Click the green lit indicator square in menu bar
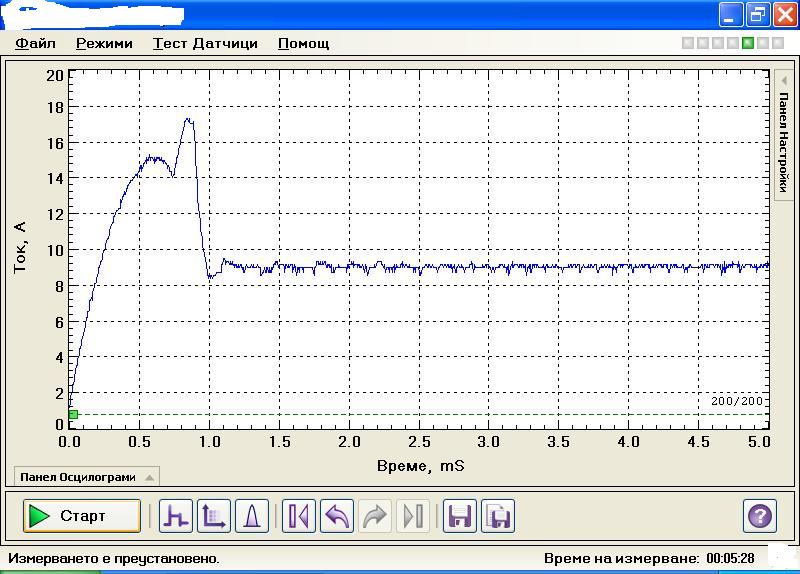The width and height of the screenshot is (800, 574). pyautogui.click(x=748, y=43)
